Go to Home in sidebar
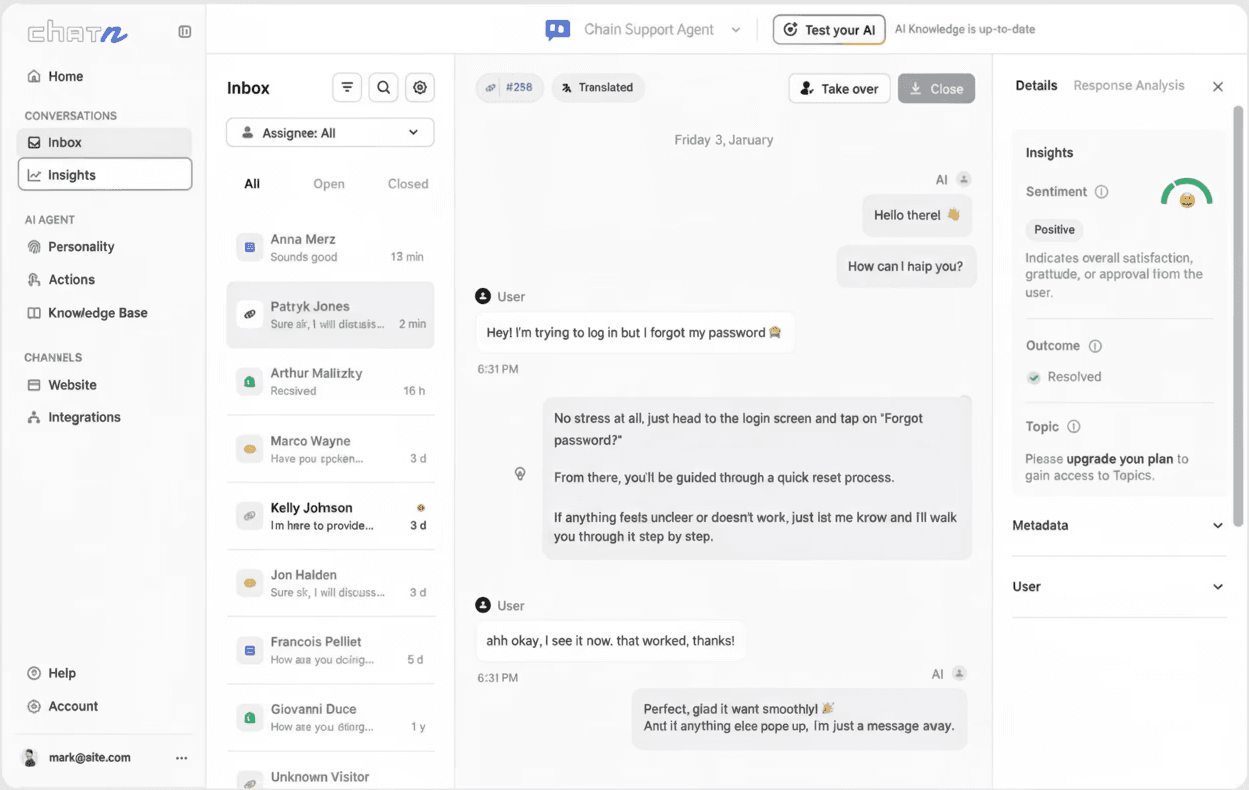 tap(104, 76)
